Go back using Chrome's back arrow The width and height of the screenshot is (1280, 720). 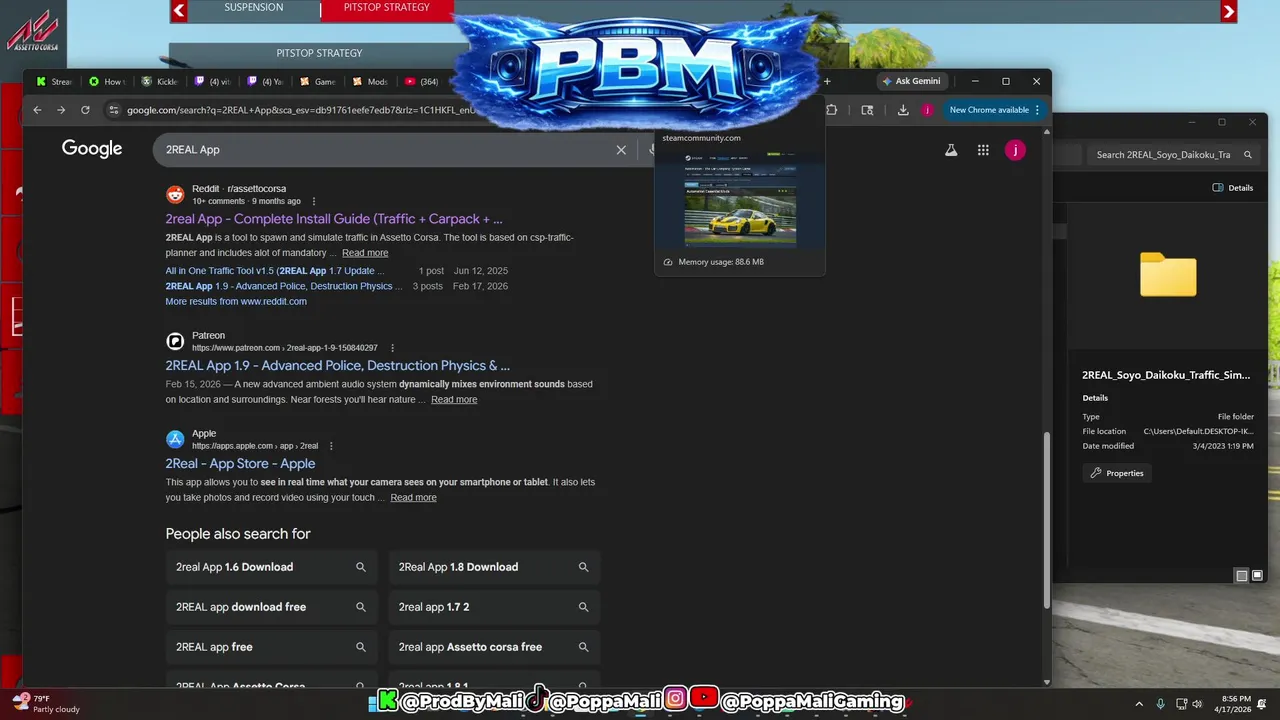[37, 110]
